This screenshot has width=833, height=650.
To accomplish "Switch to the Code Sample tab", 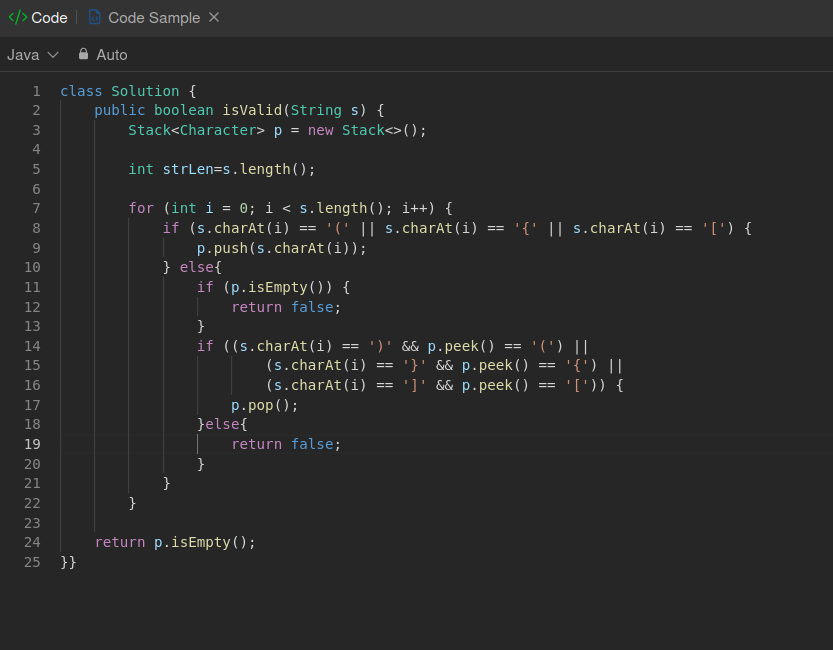I will (154, 18).
